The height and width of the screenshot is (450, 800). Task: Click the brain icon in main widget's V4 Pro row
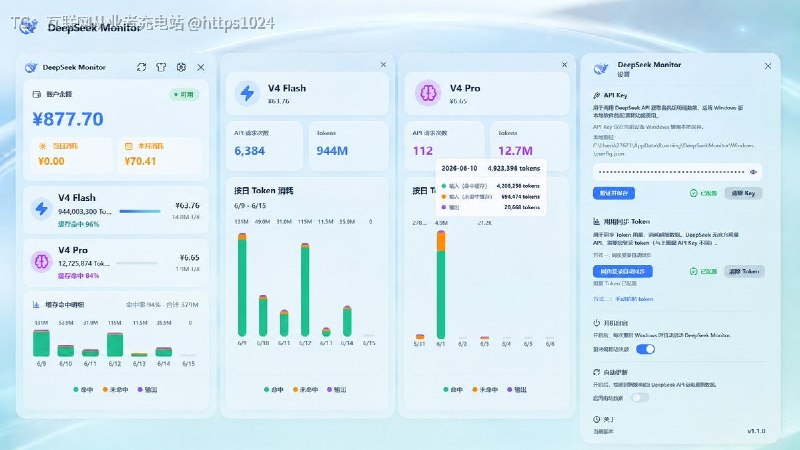click(x=41, y=261)
